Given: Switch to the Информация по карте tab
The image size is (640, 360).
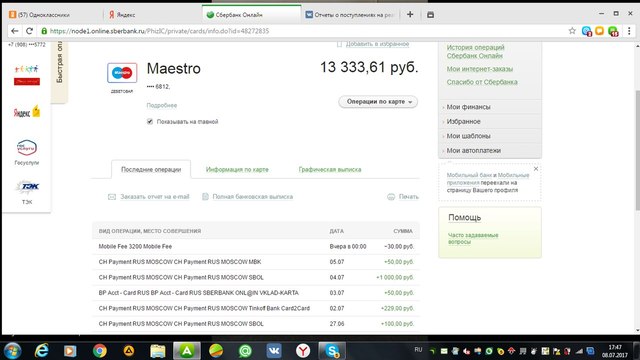Looking at the screenshot, I should click(237, 169).
